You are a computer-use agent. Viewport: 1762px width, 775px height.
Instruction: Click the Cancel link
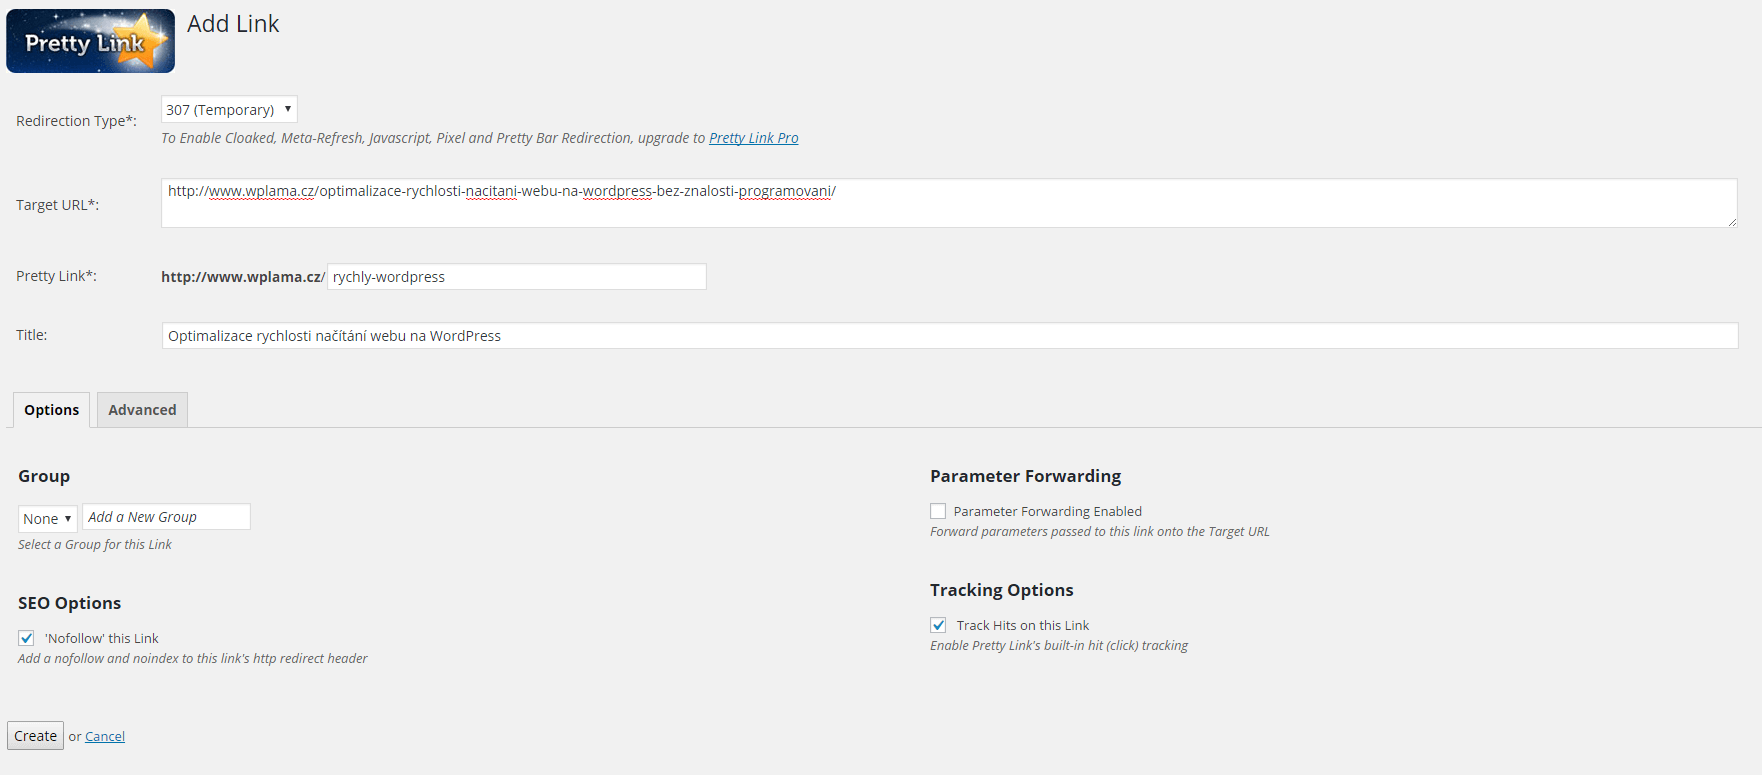tap(105, 737)
